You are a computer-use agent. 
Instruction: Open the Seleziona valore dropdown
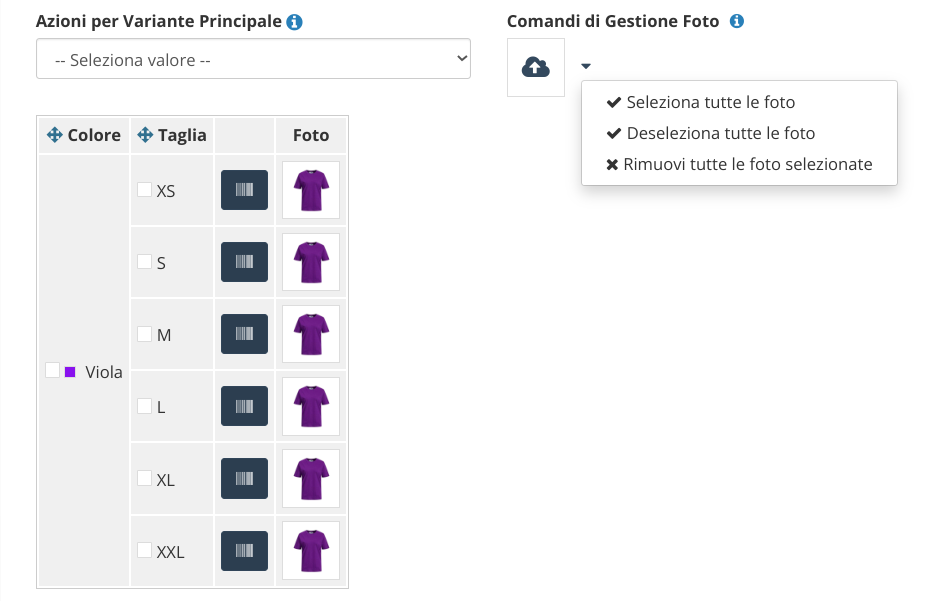pyautogui.click(x=253, y=59)
